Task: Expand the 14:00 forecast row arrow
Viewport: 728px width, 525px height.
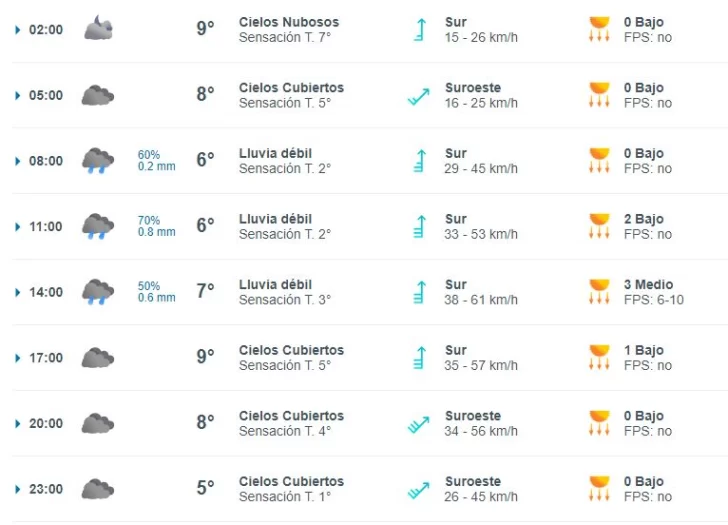Action: point(18,292)
